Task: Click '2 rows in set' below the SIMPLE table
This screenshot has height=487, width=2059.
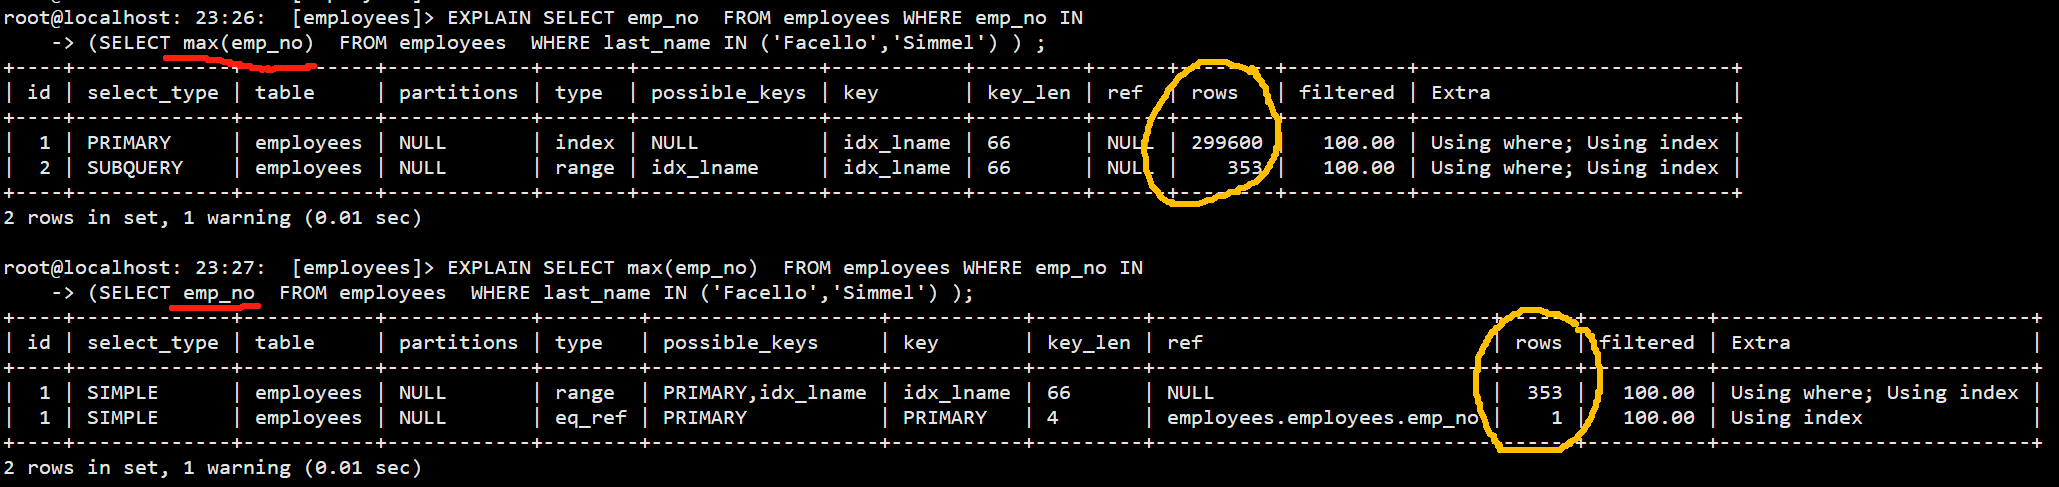Action: click(81, 468)
